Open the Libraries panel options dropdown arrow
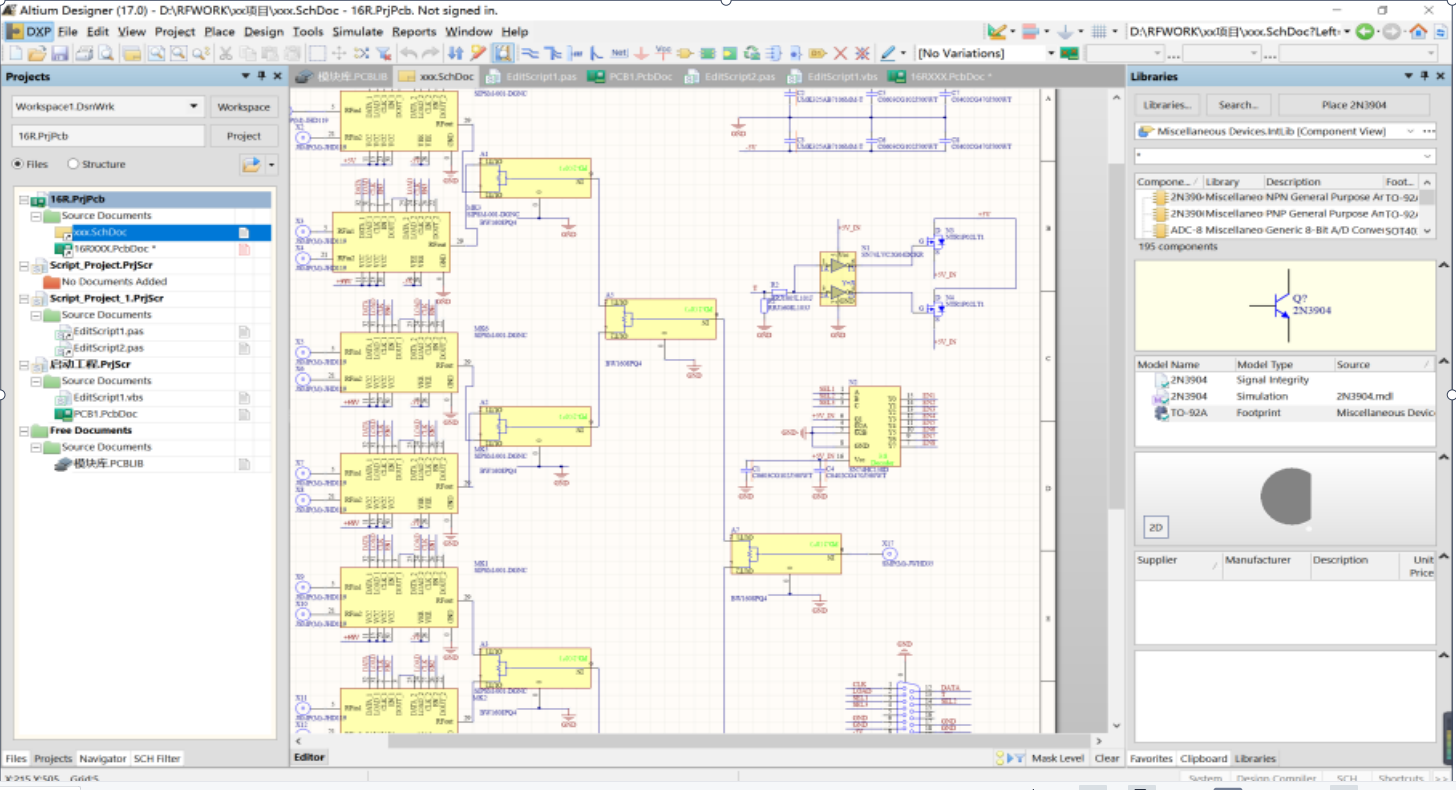Viewport: 1456px width, 790px height. [1409, 77]
